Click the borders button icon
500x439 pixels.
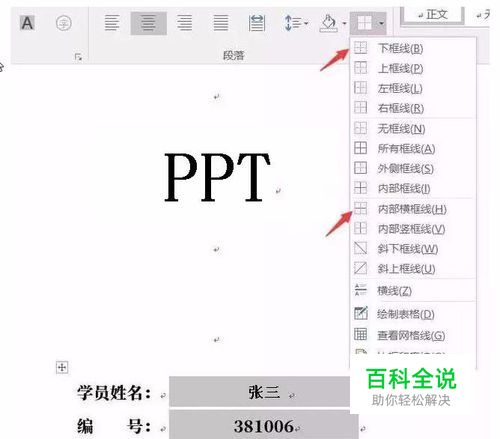(364, 23)
